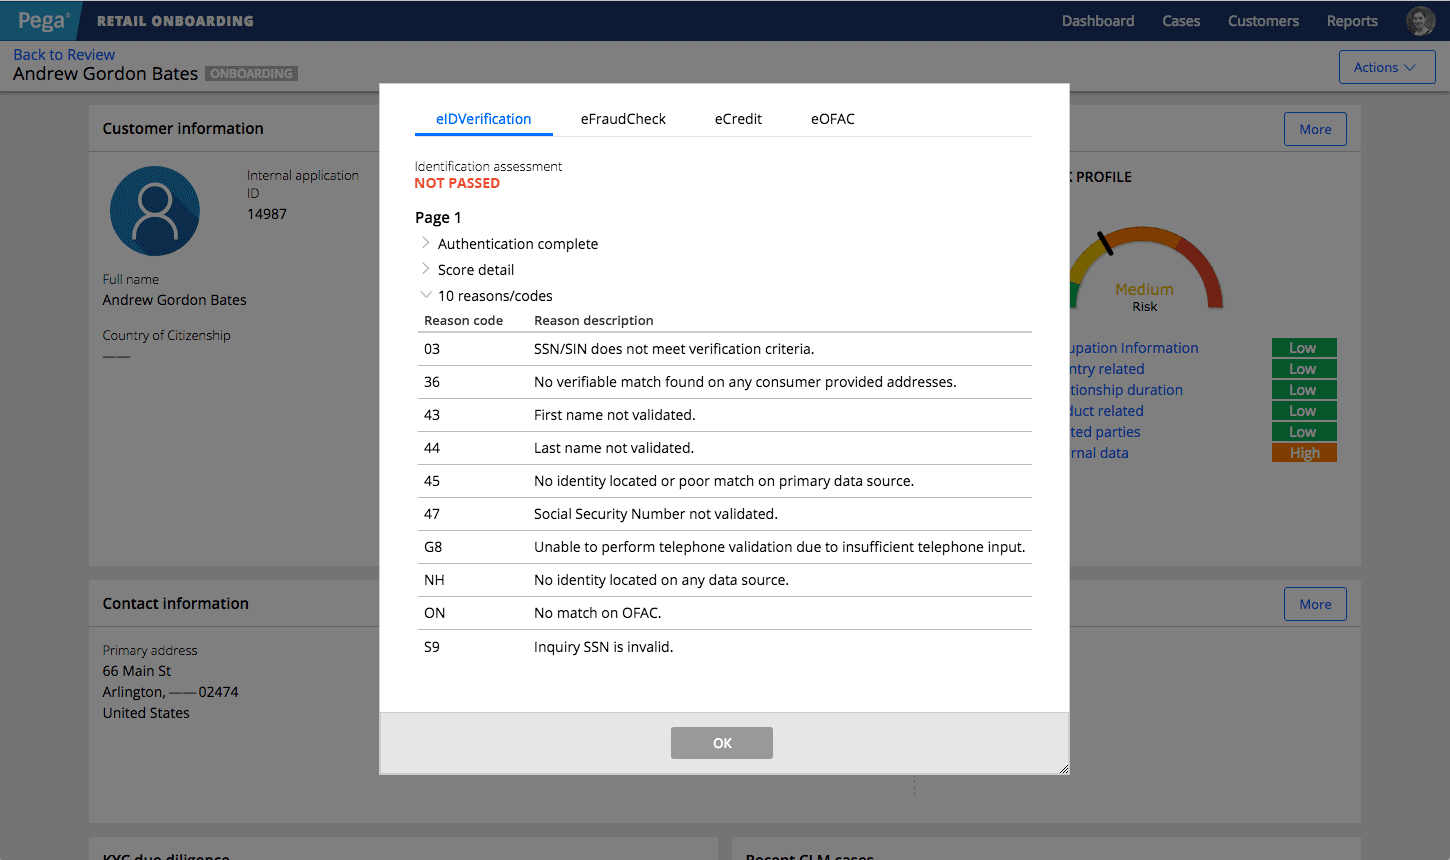This screenshot has height=860, width=1450.
Task: Follow the Back to Review link
Action: tap(64, 54)
